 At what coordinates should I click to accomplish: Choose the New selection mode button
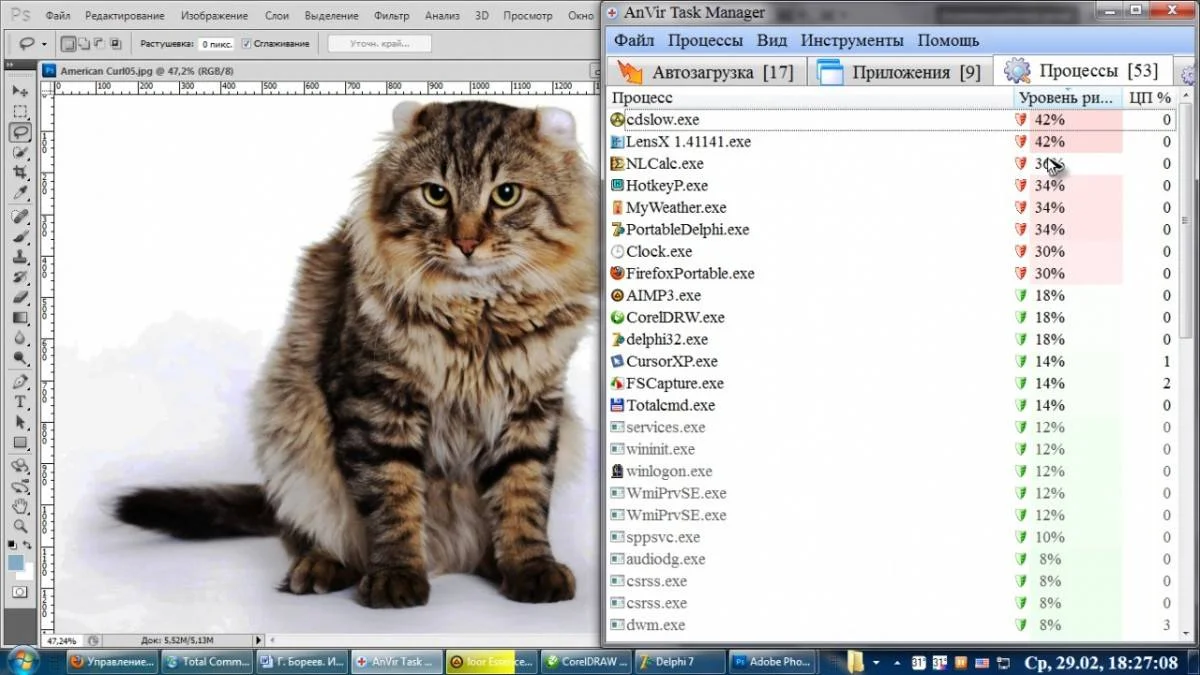point(68,44)
